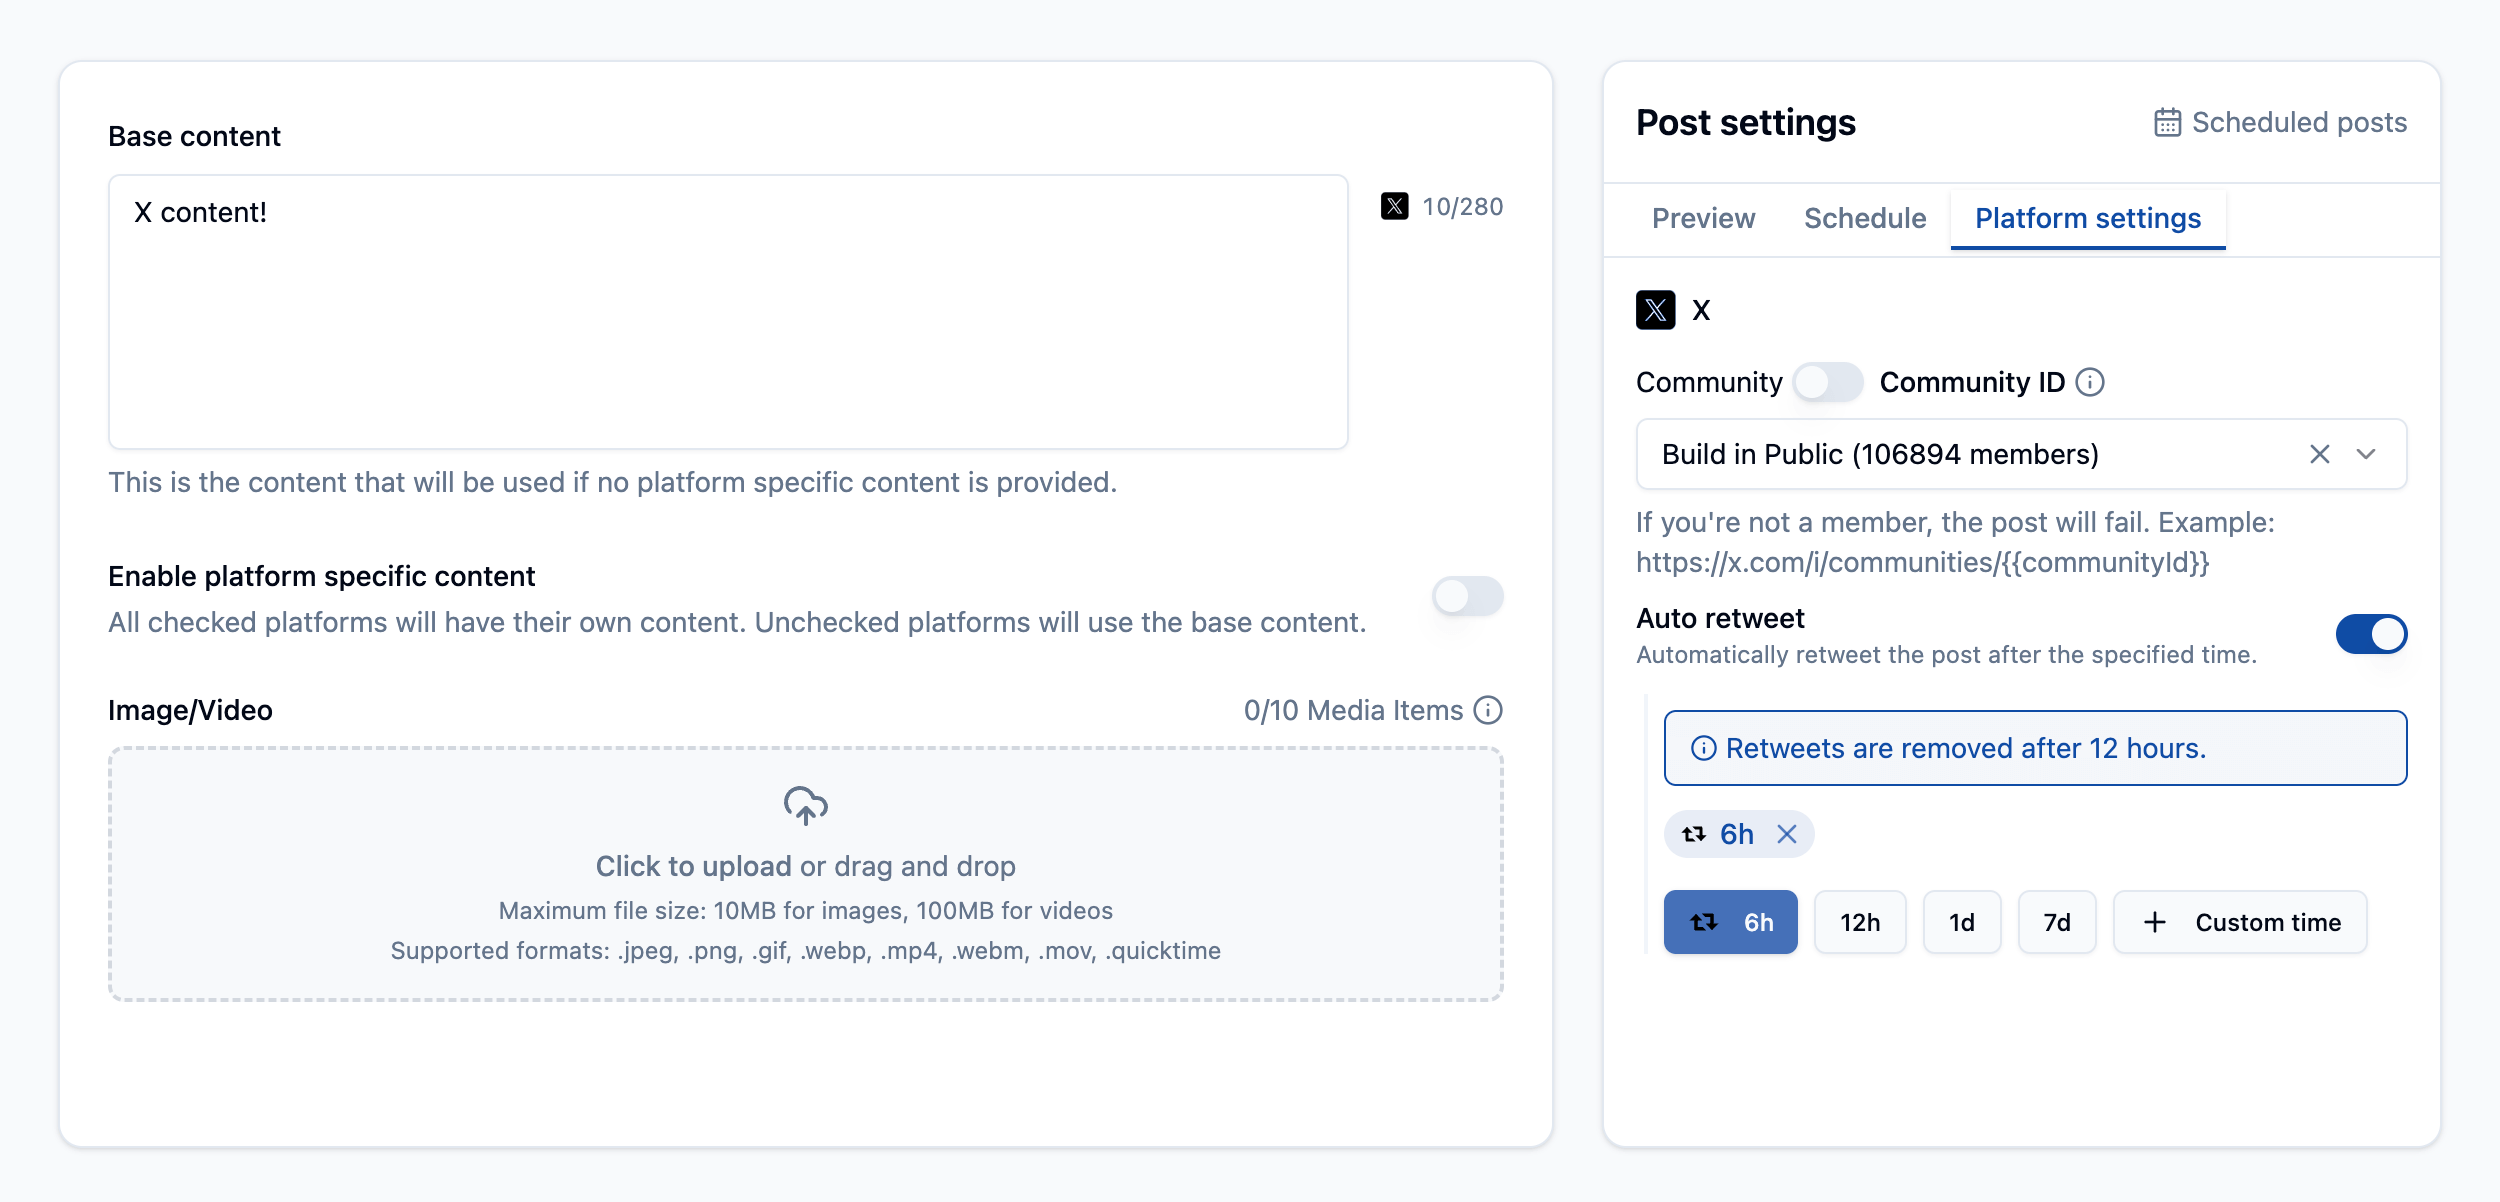Image resolution: width=2500 pixels, height=1202 pixels.
Task: Click the 10/280 character counter
Action: (1462, 207)
